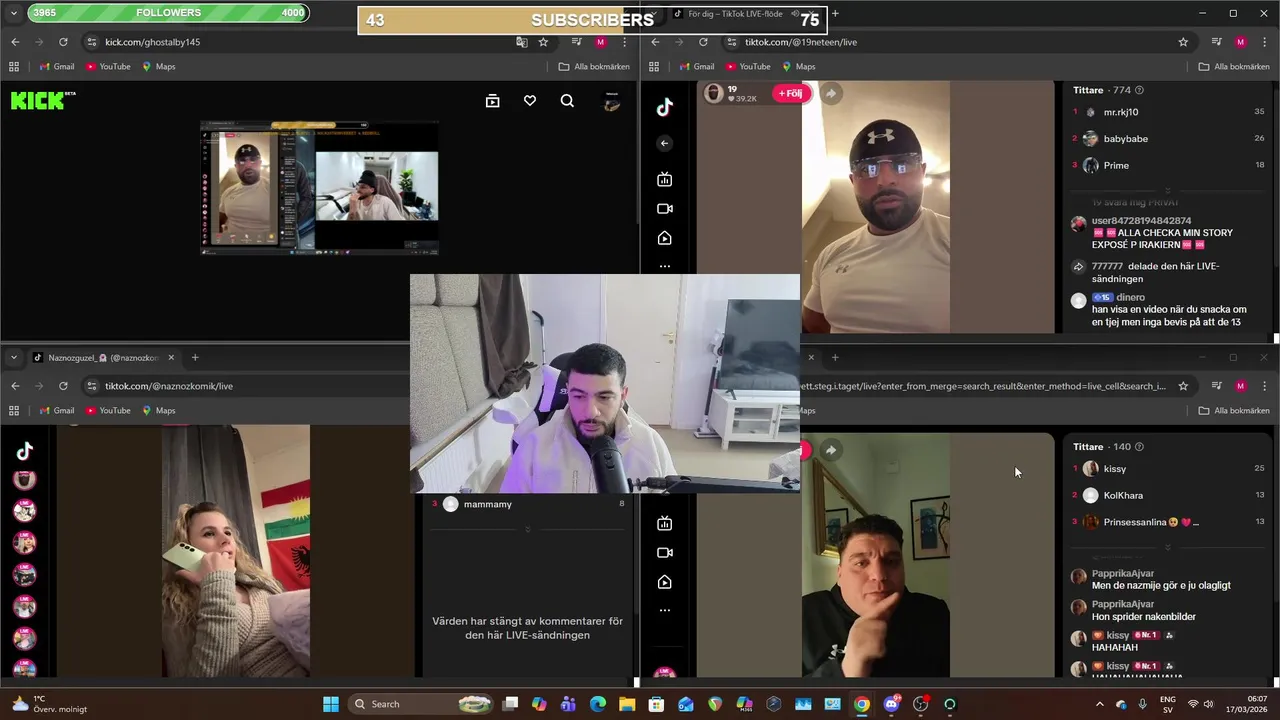Viewport: 1280px width, 720px height.
Task: Open the Chrome menu in the Kick window
Action: click(x=625, y=42)
